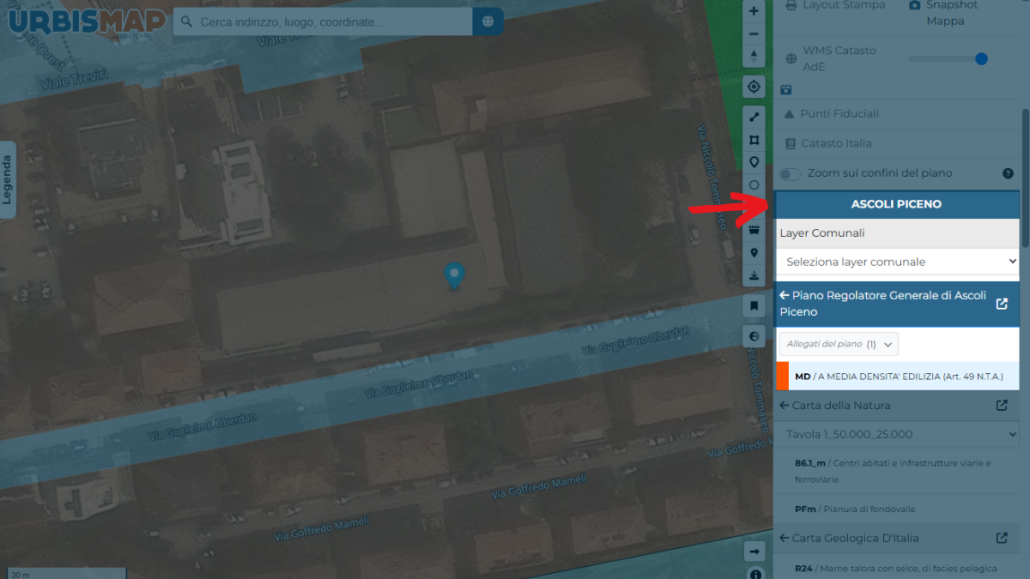Select the R24 / Marne talora con selce row

coord(897,568)
